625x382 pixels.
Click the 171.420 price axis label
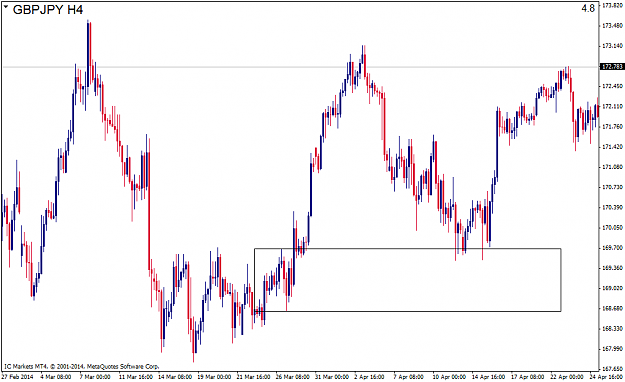click(x=613, y=147)
